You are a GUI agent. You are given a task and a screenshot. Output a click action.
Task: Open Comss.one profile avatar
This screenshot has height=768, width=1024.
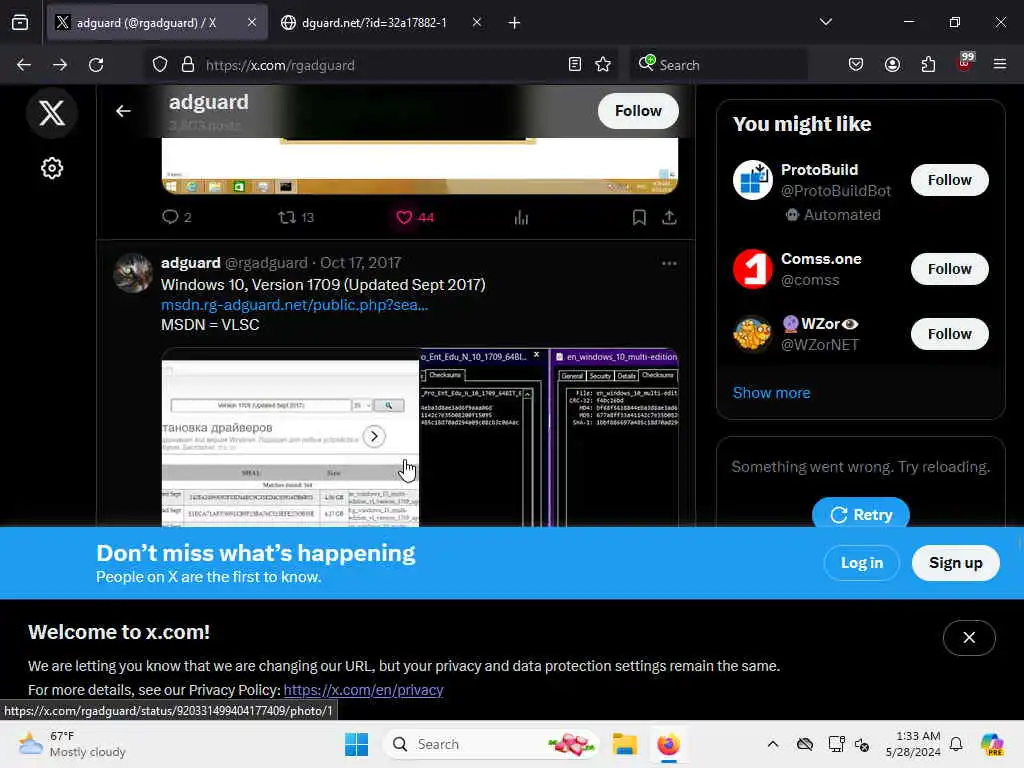(x=752, y=269)
